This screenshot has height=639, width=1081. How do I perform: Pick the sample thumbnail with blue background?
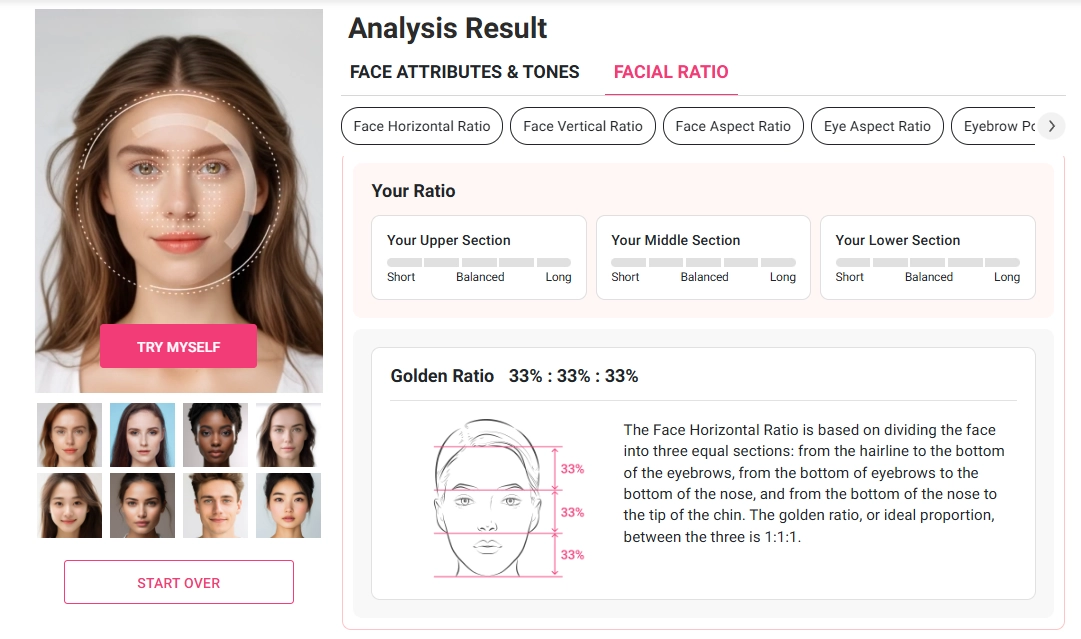click(x=142, y=435)
